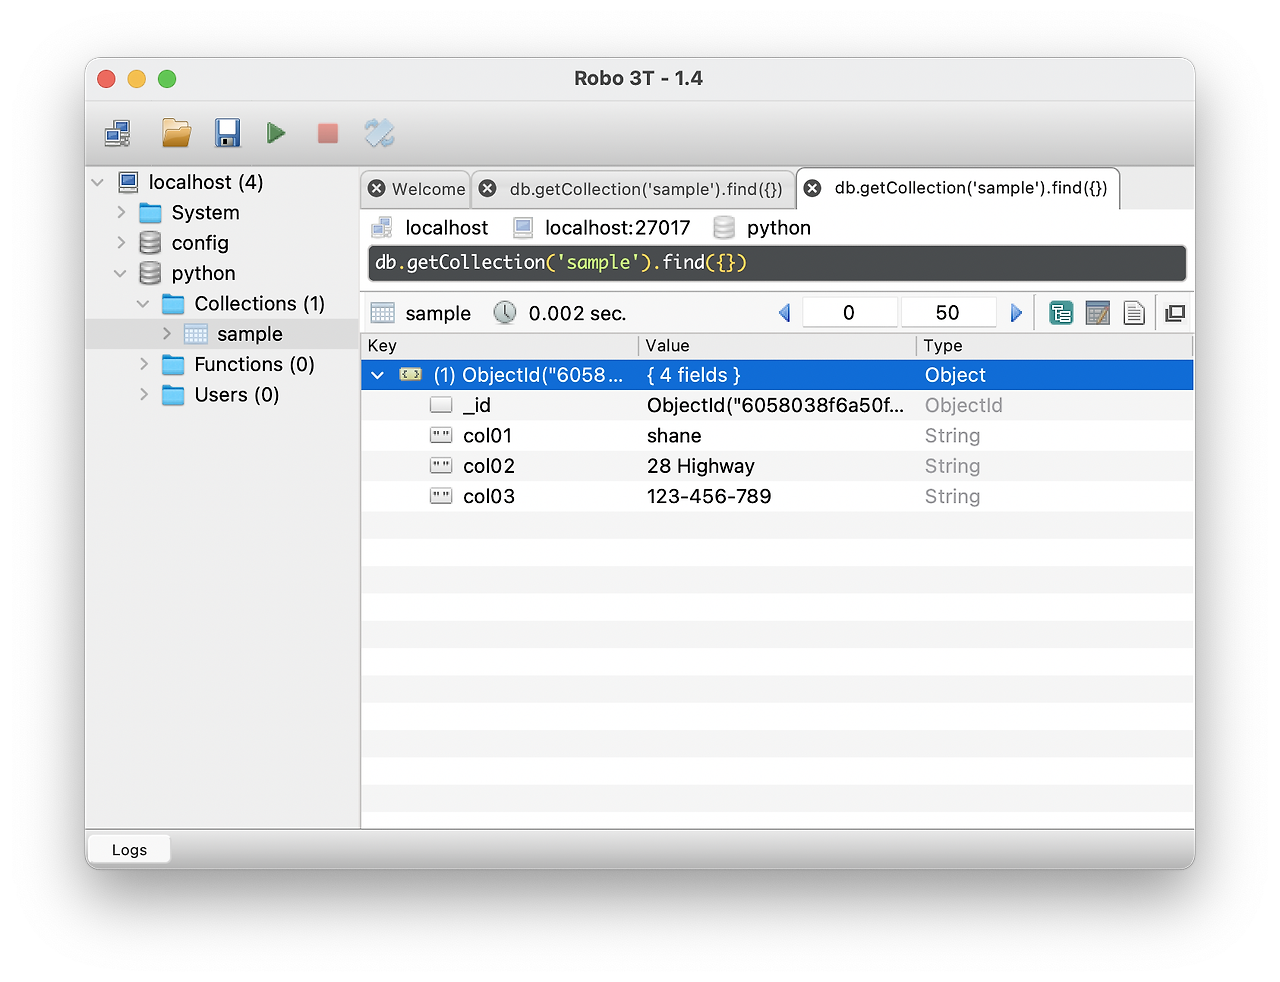
Task: Click the Key column header
Action: click(x=499, y=346)
